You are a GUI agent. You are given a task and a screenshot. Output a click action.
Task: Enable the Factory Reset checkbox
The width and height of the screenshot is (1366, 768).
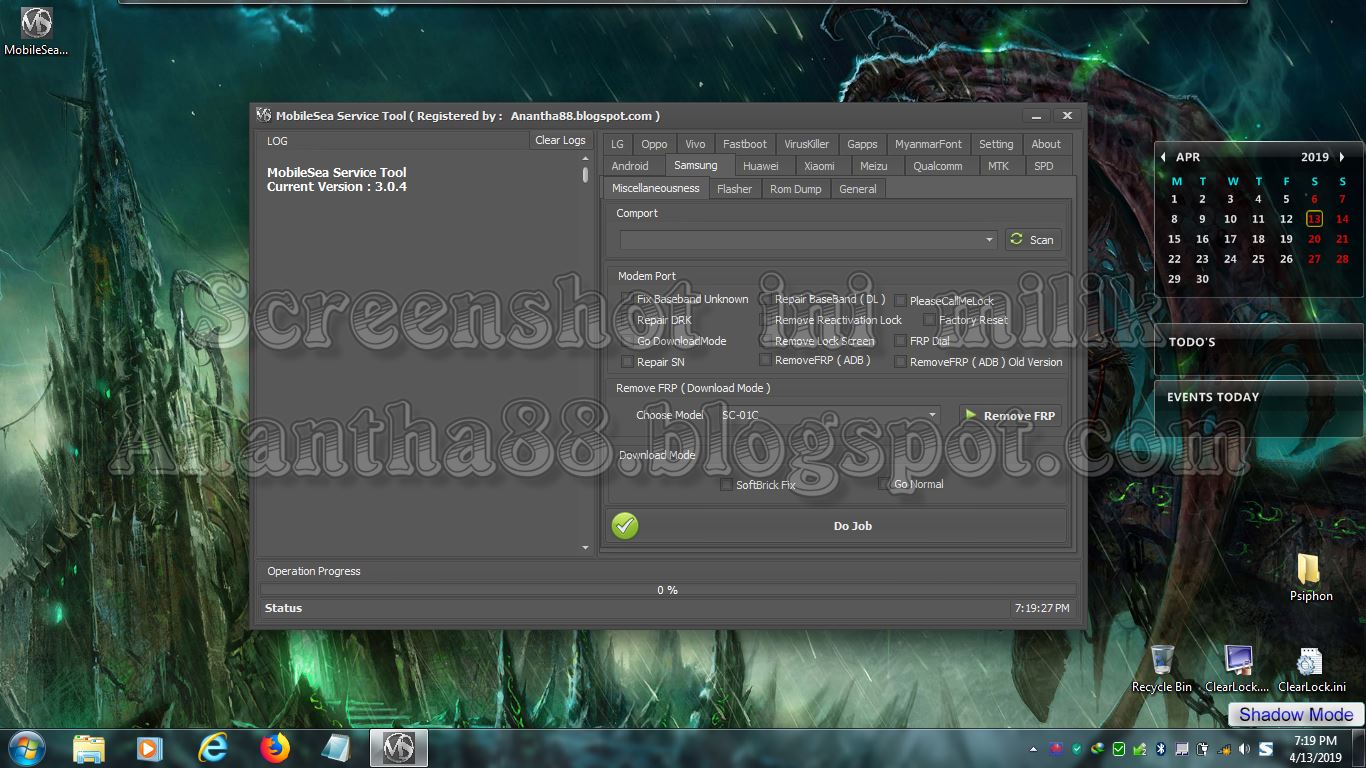[929, 320]
